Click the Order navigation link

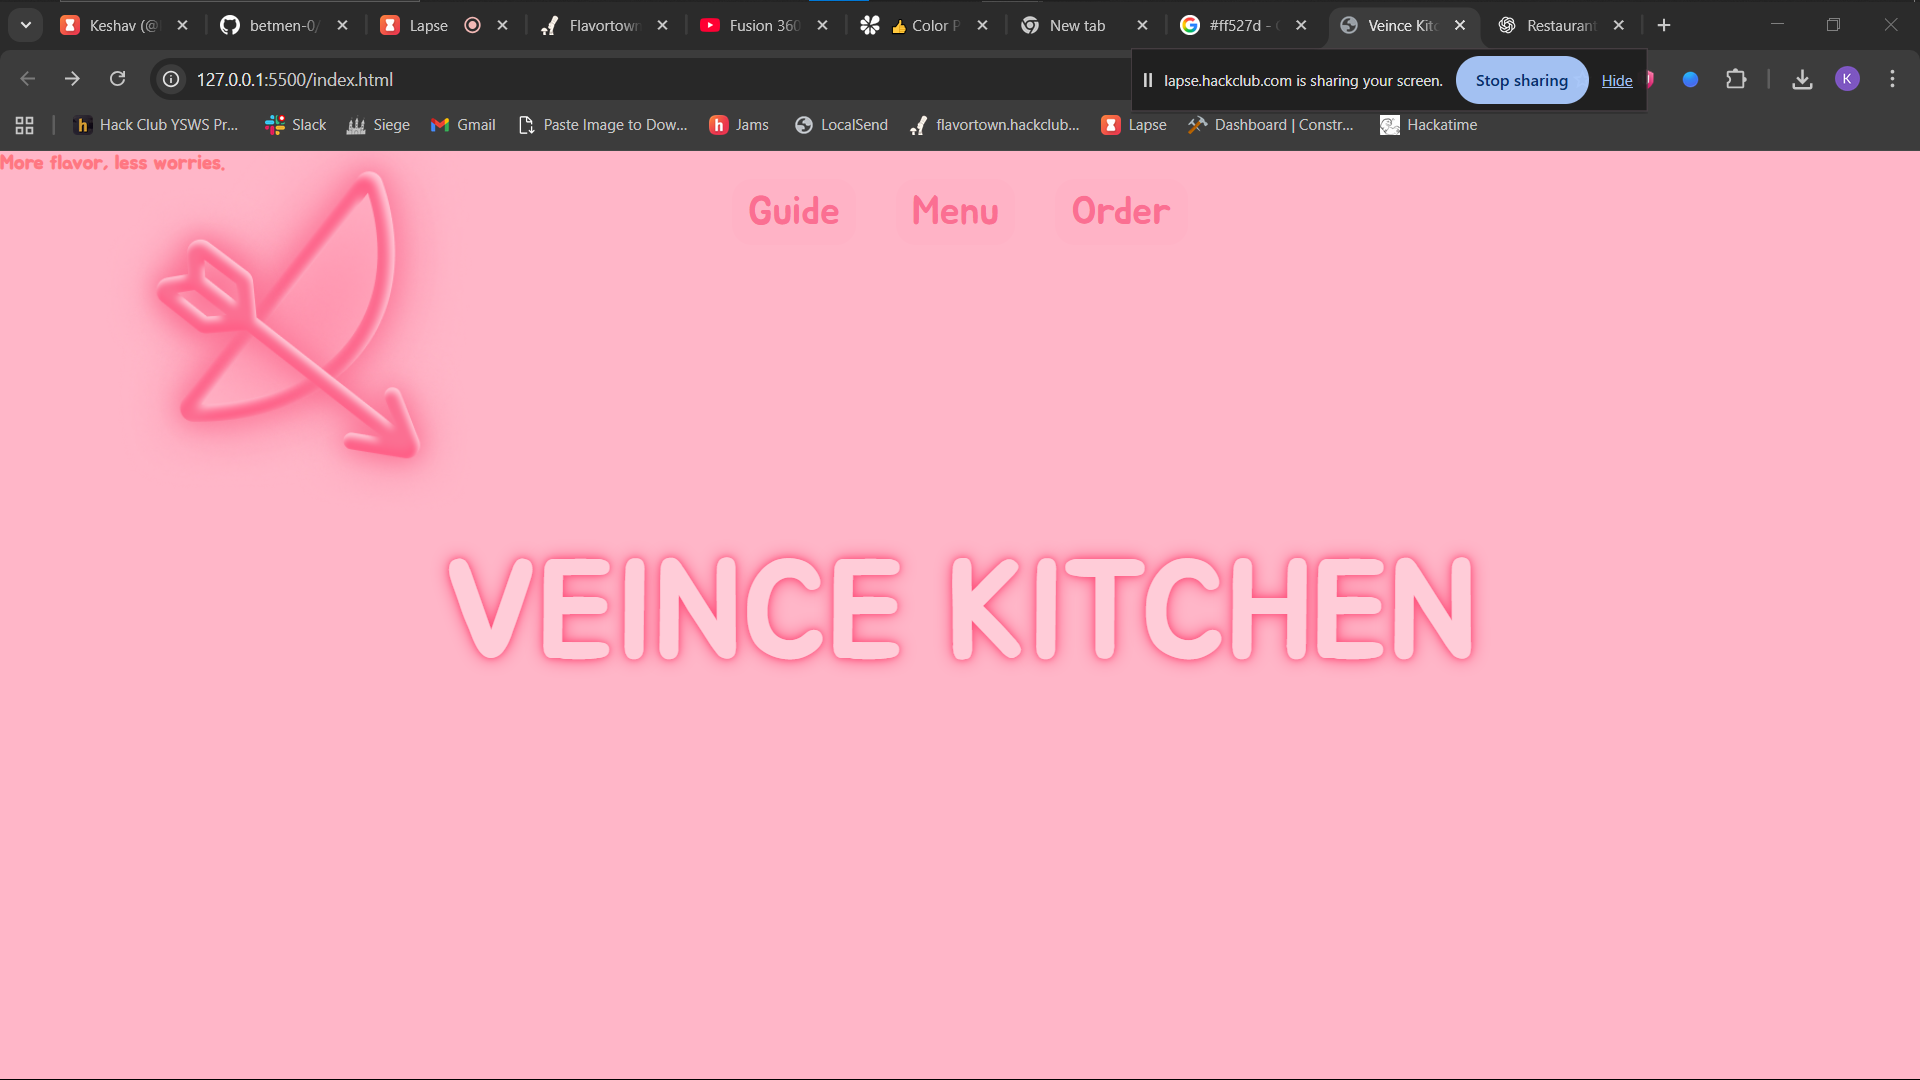[x=1120, y=211]
